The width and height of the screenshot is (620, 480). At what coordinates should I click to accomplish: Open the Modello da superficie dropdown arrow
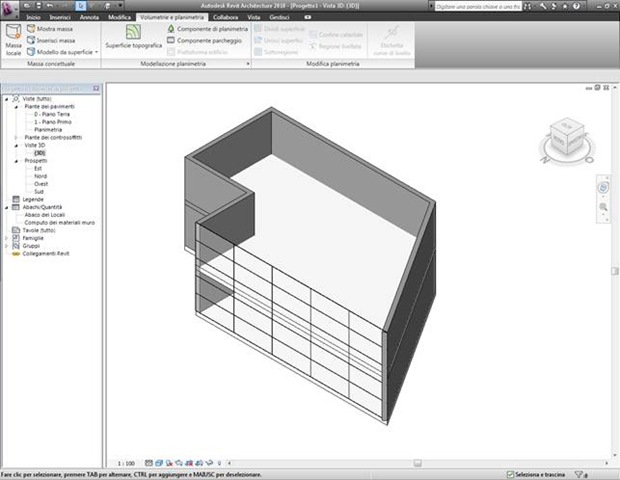tap(96, 52)
